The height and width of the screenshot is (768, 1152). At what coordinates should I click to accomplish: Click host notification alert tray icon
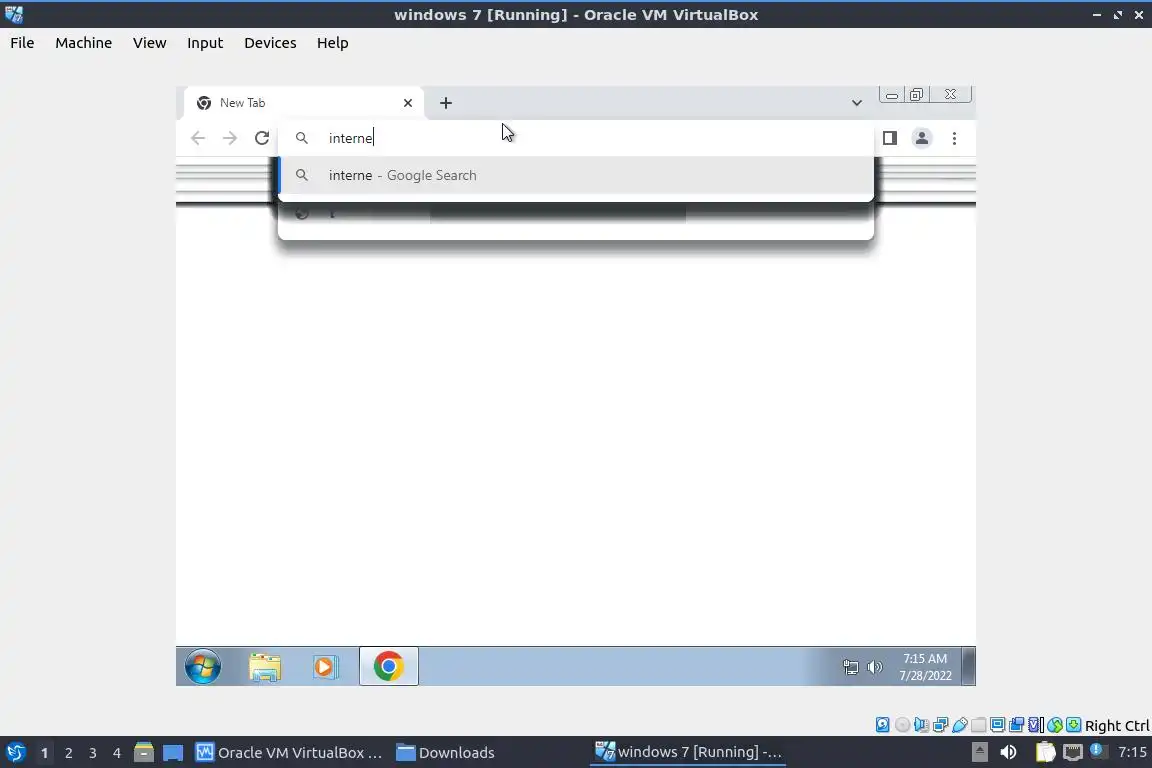coord(1097,750)
